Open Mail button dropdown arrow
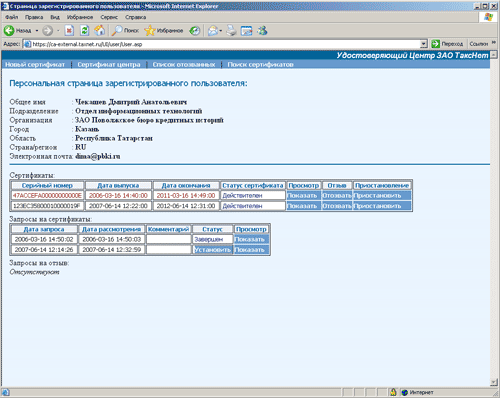500x398 pixels. pos(221,31)
